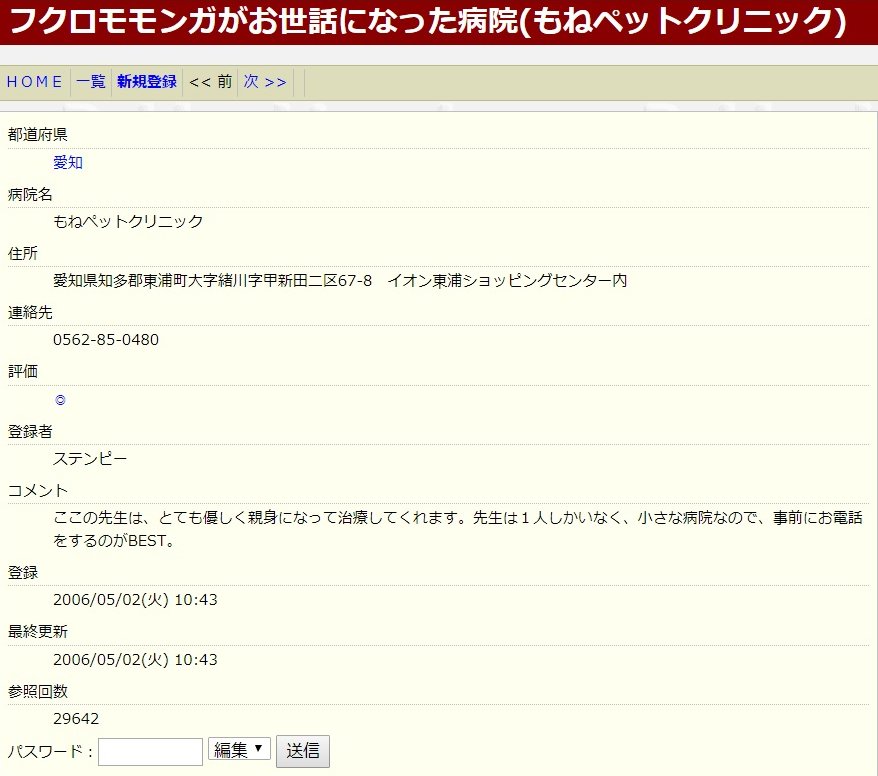This screenshot has height=776, width=878.
Task: Focus the パスワード input field
Action: point(150,751)
